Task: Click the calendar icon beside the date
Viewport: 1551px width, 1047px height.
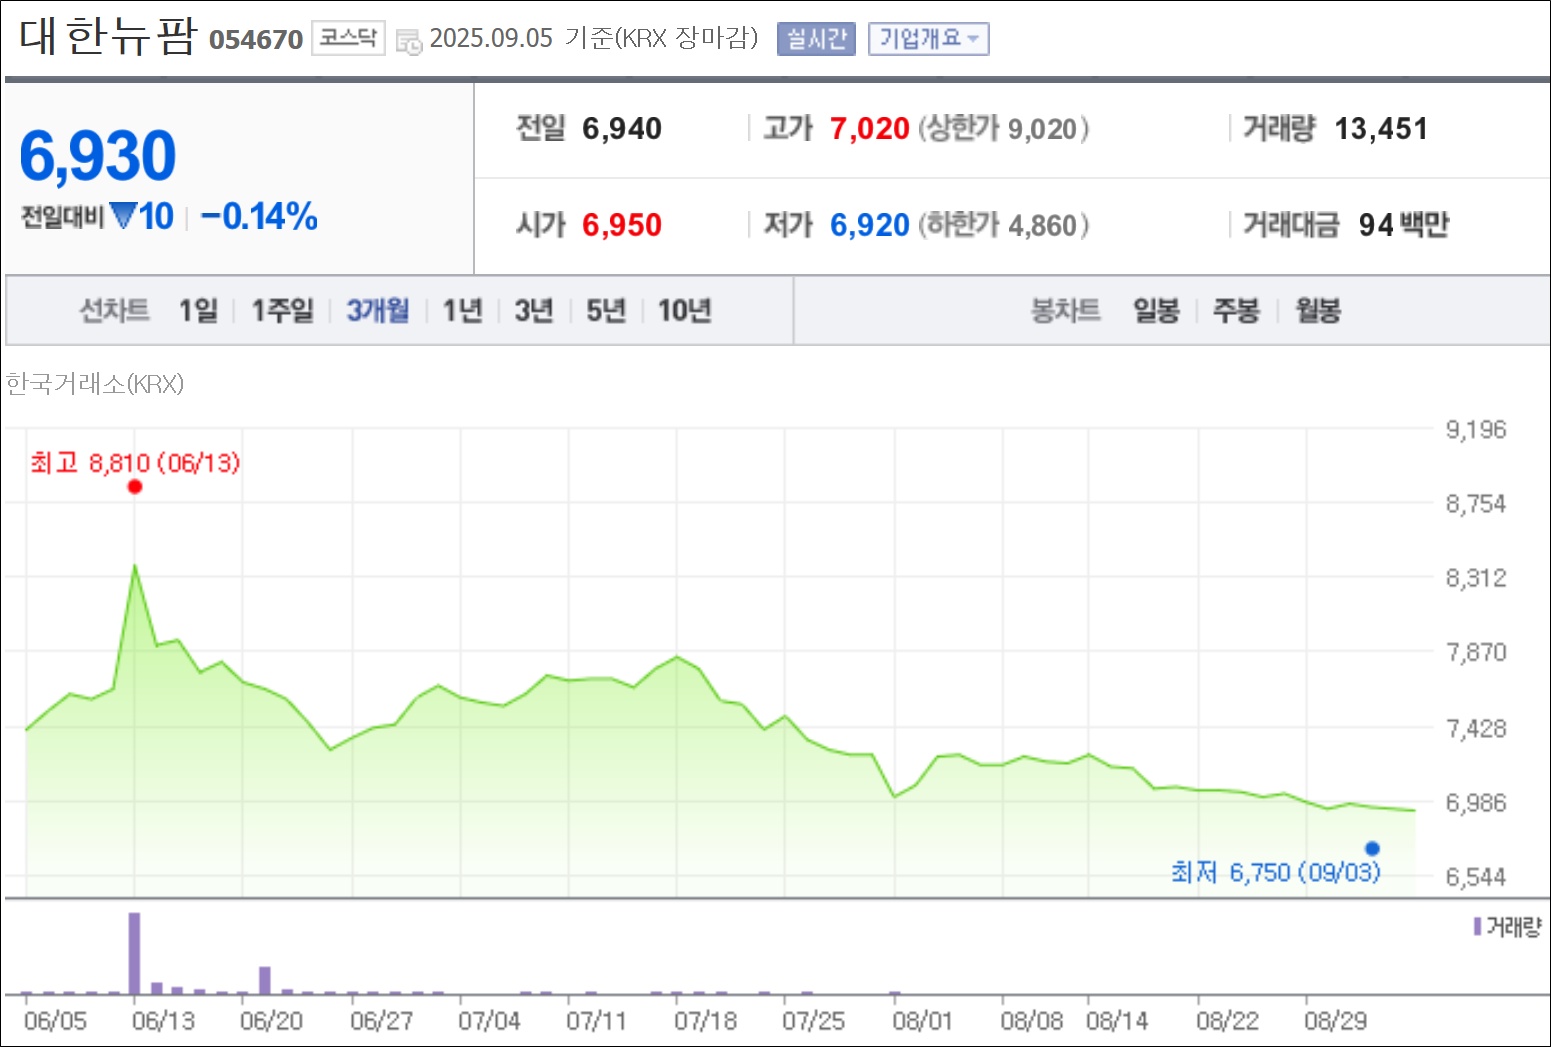Action: tap(409, 41)
